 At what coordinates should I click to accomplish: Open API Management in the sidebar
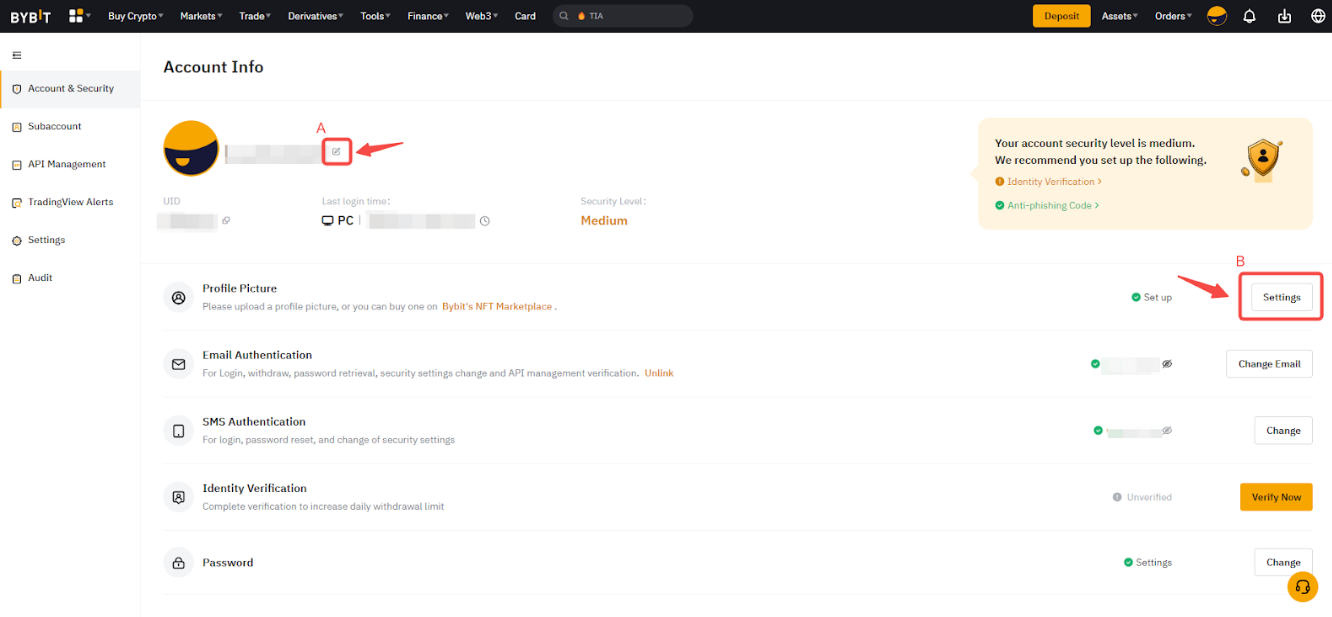66,164
